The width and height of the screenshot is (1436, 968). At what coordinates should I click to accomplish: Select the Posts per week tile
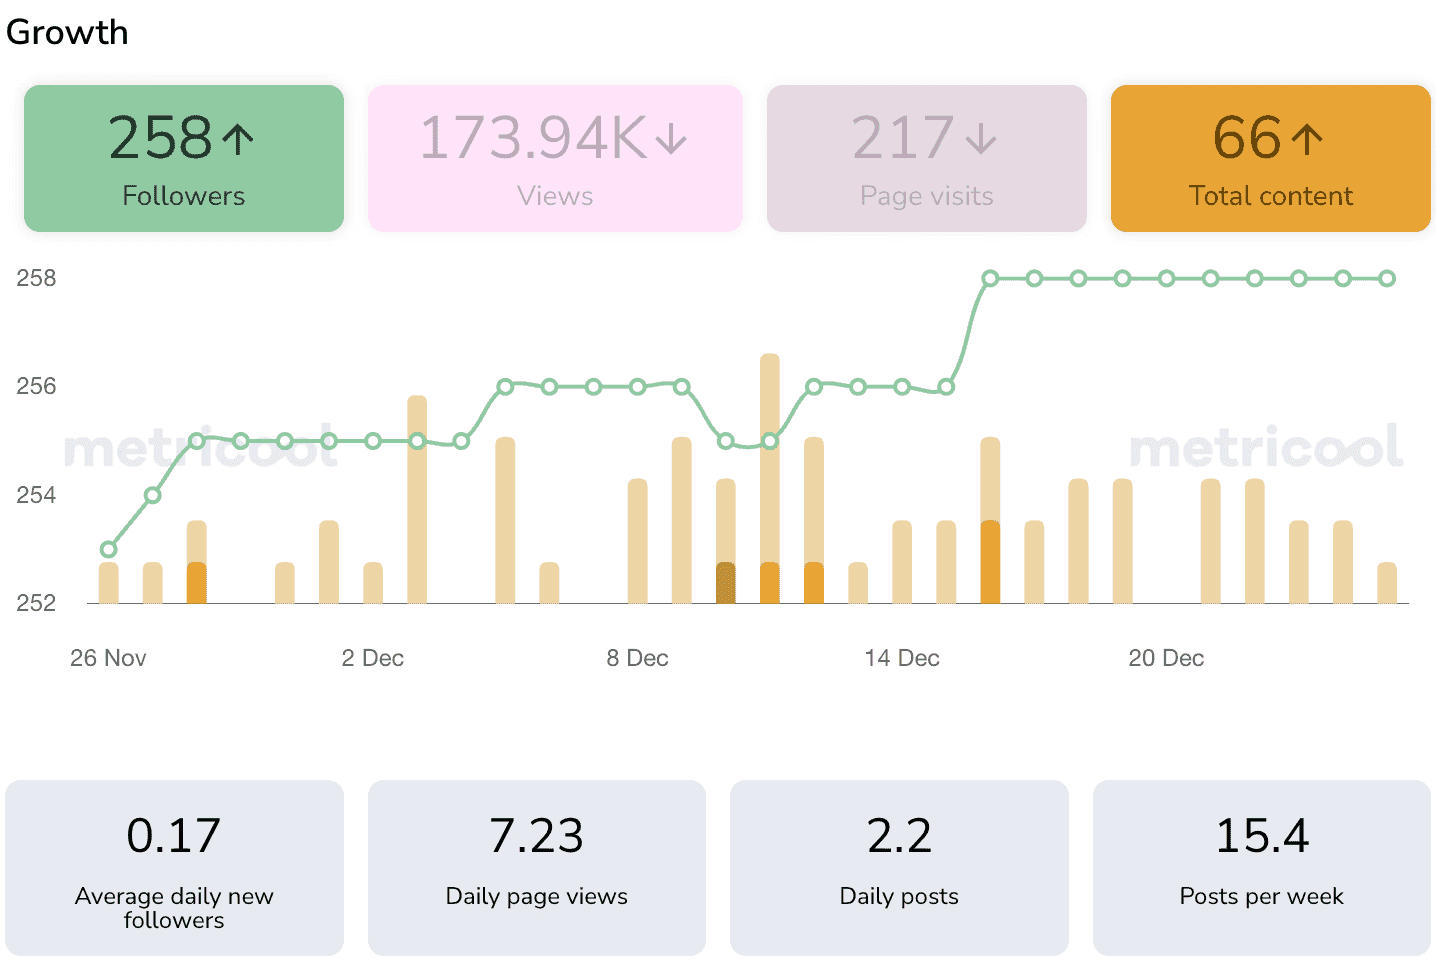[x=1262, y=868]
